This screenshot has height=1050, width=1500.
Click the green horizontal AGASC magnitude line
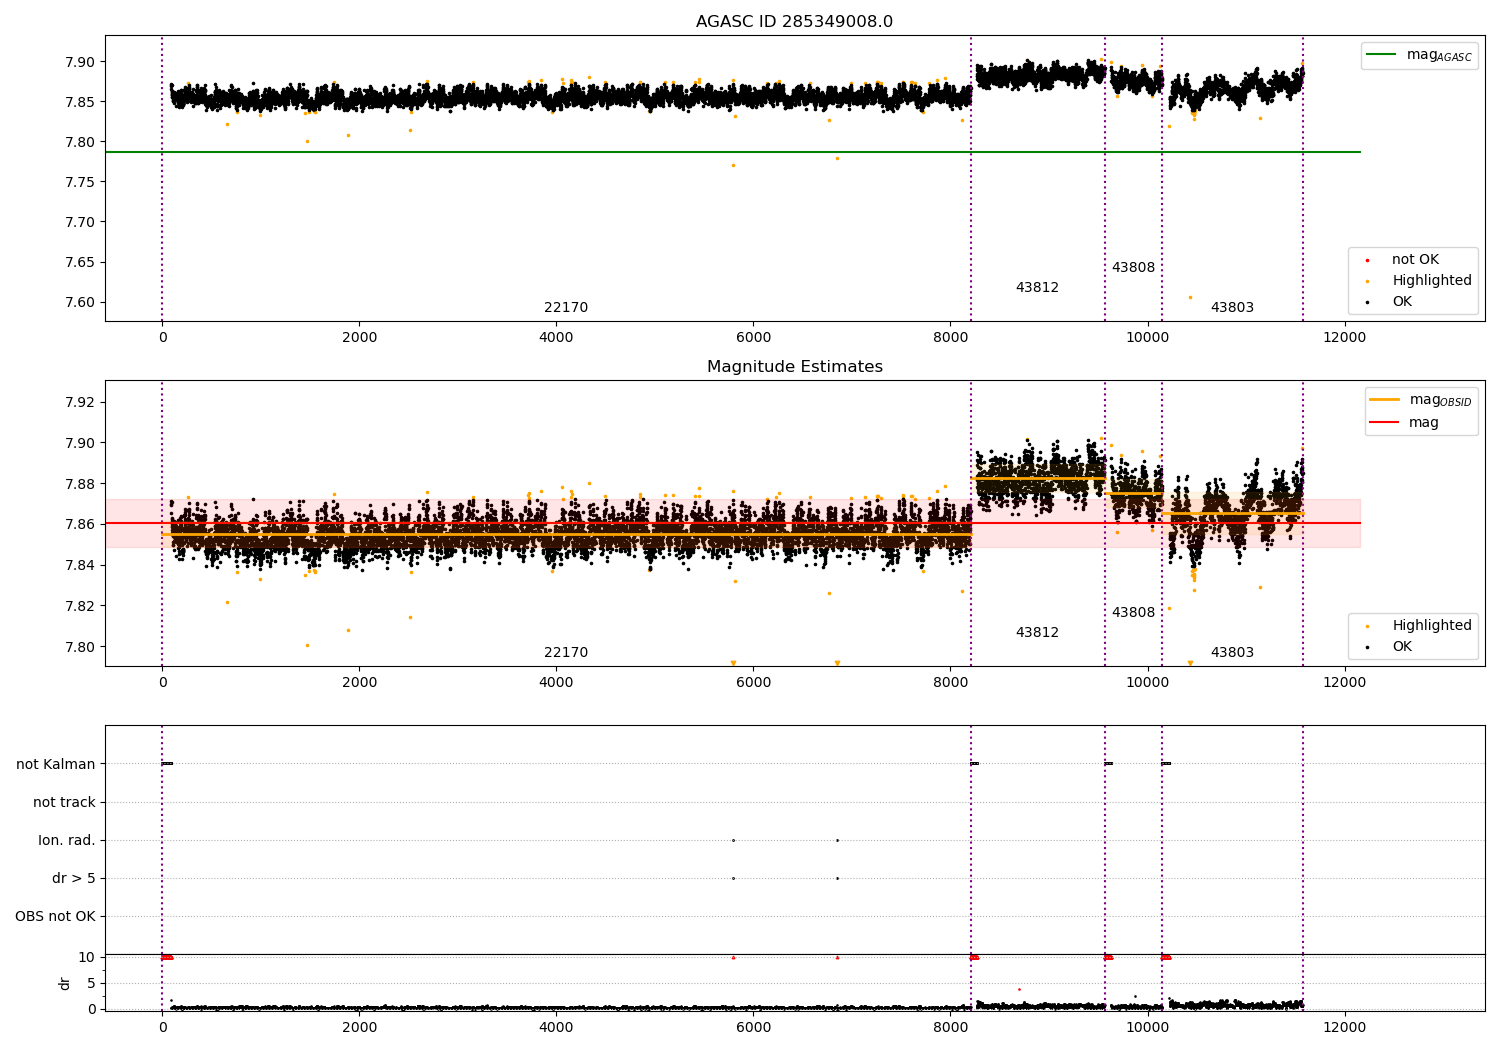click(x=733, y=152)
